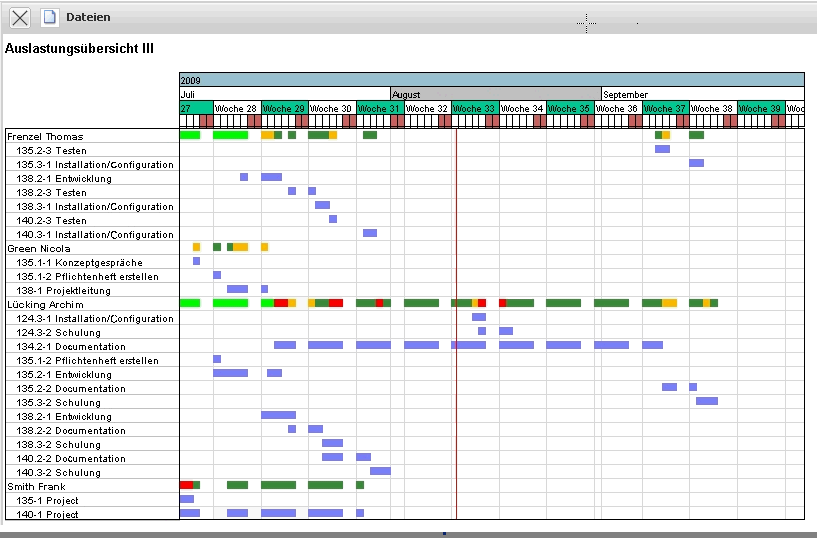The image size is (817, 538).
Task: Select Woche 31 column header
Action: pos(380,108)
